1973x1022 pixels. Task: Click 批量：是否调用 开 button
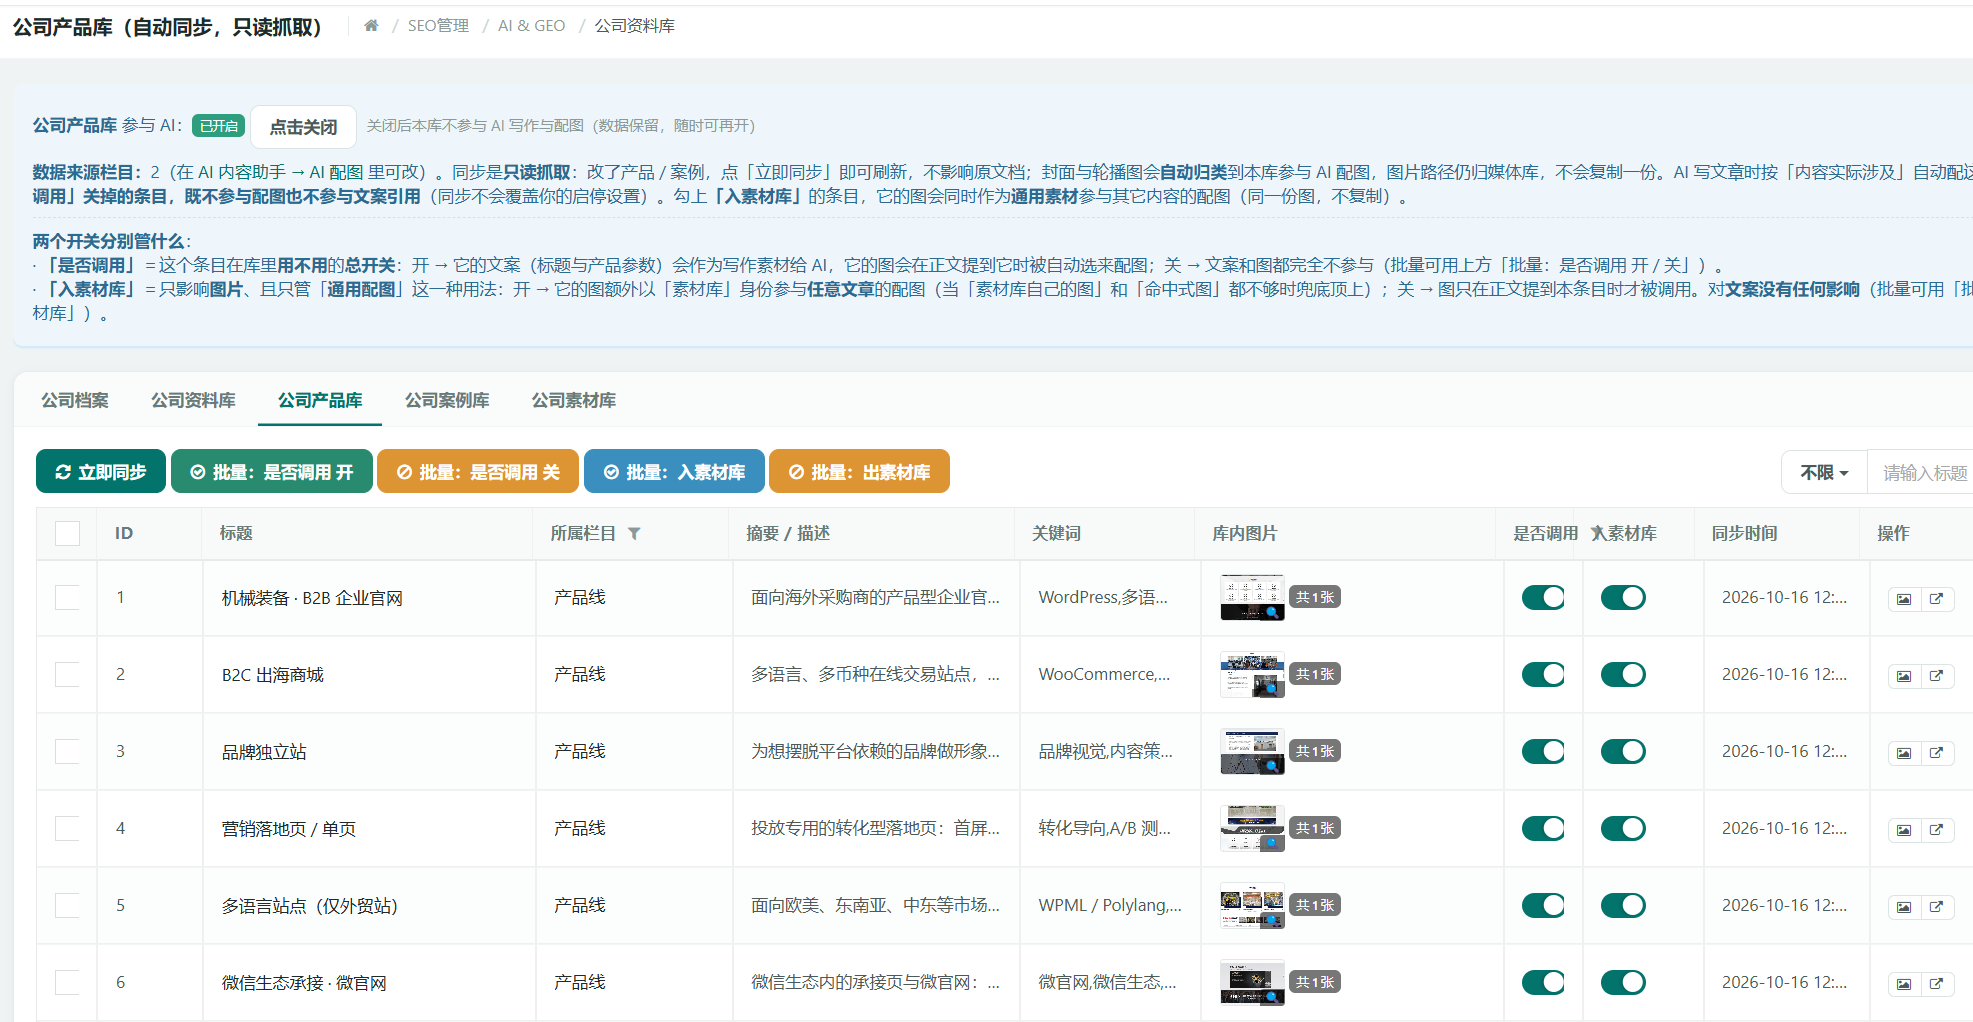point(272,471)
